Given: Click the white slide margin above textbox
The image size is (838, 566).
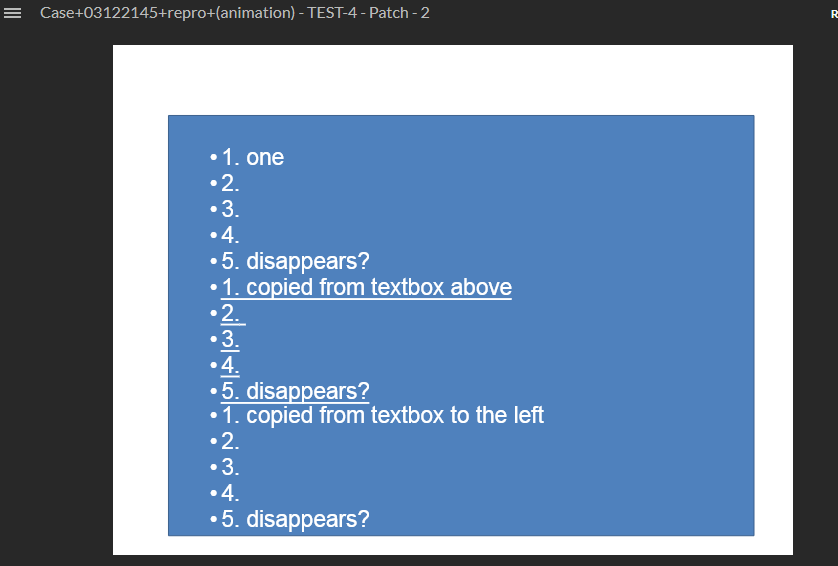Looking at the screenshot, I should click(x=452, y=80).
